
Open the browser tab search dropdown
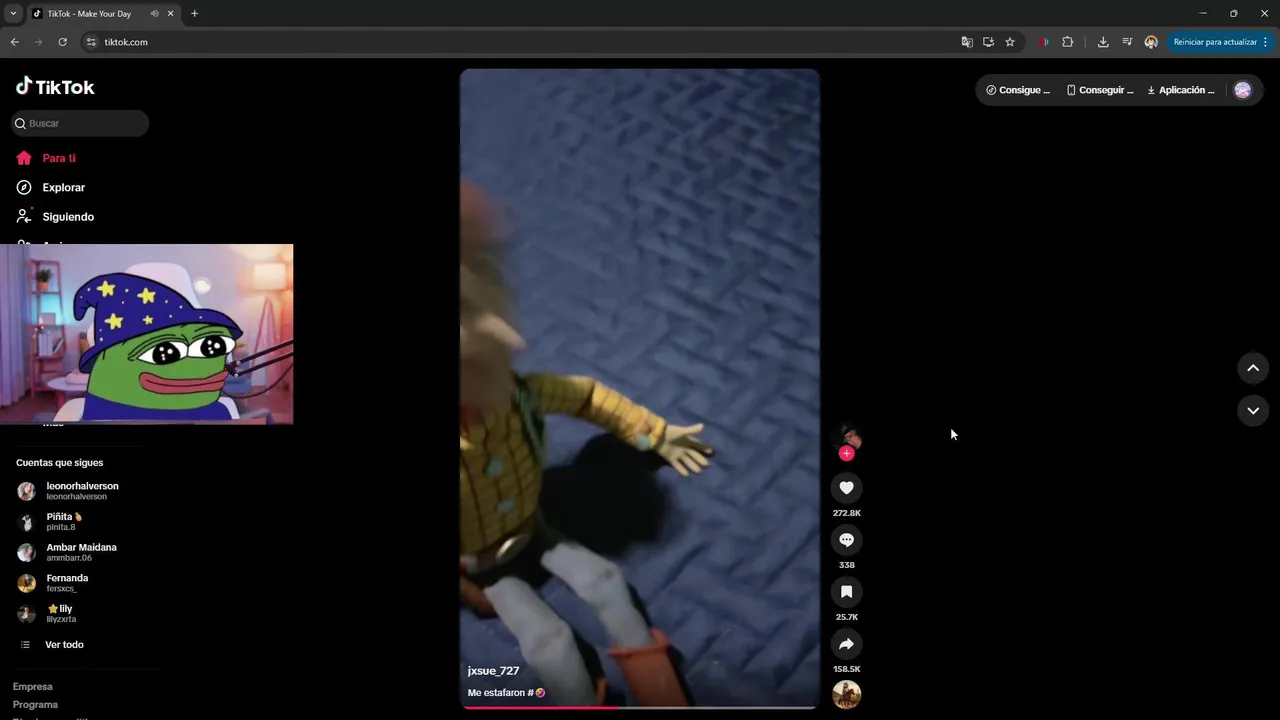pyautogui.click(x=13, y=14)
